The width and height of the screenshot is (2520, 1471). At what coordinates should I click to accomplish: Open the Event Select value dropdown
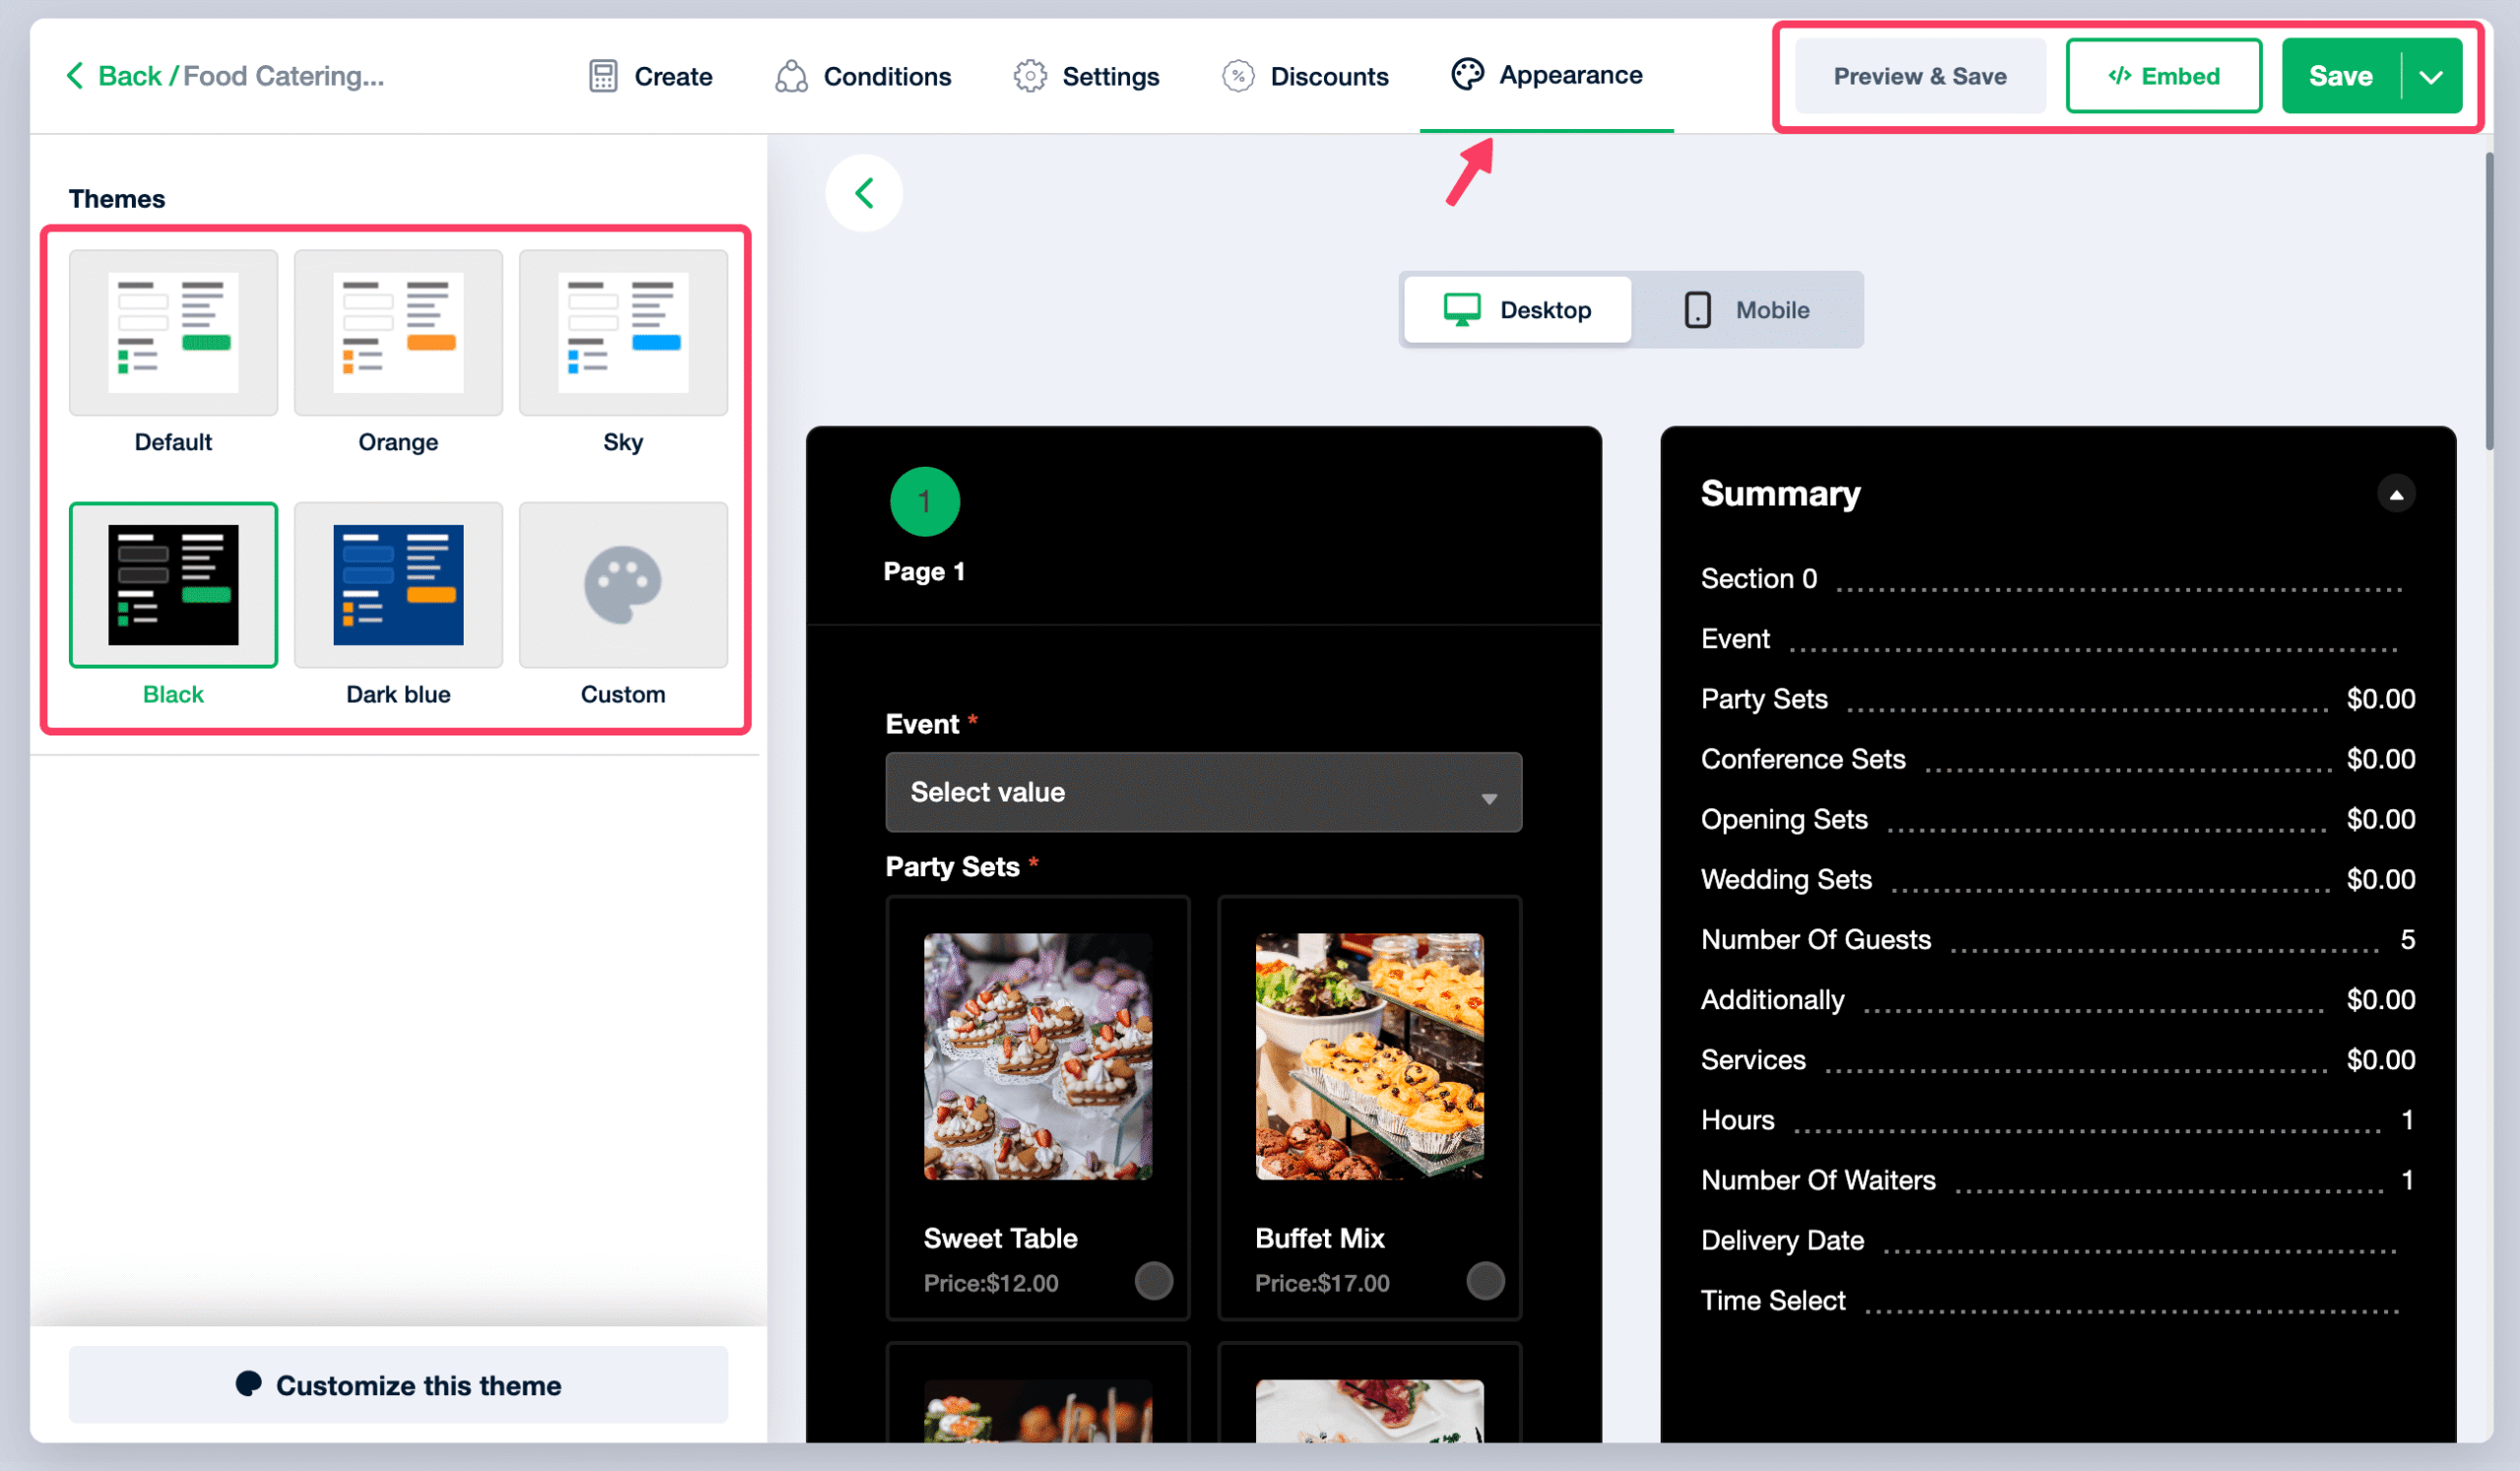tap(1204, 792)
